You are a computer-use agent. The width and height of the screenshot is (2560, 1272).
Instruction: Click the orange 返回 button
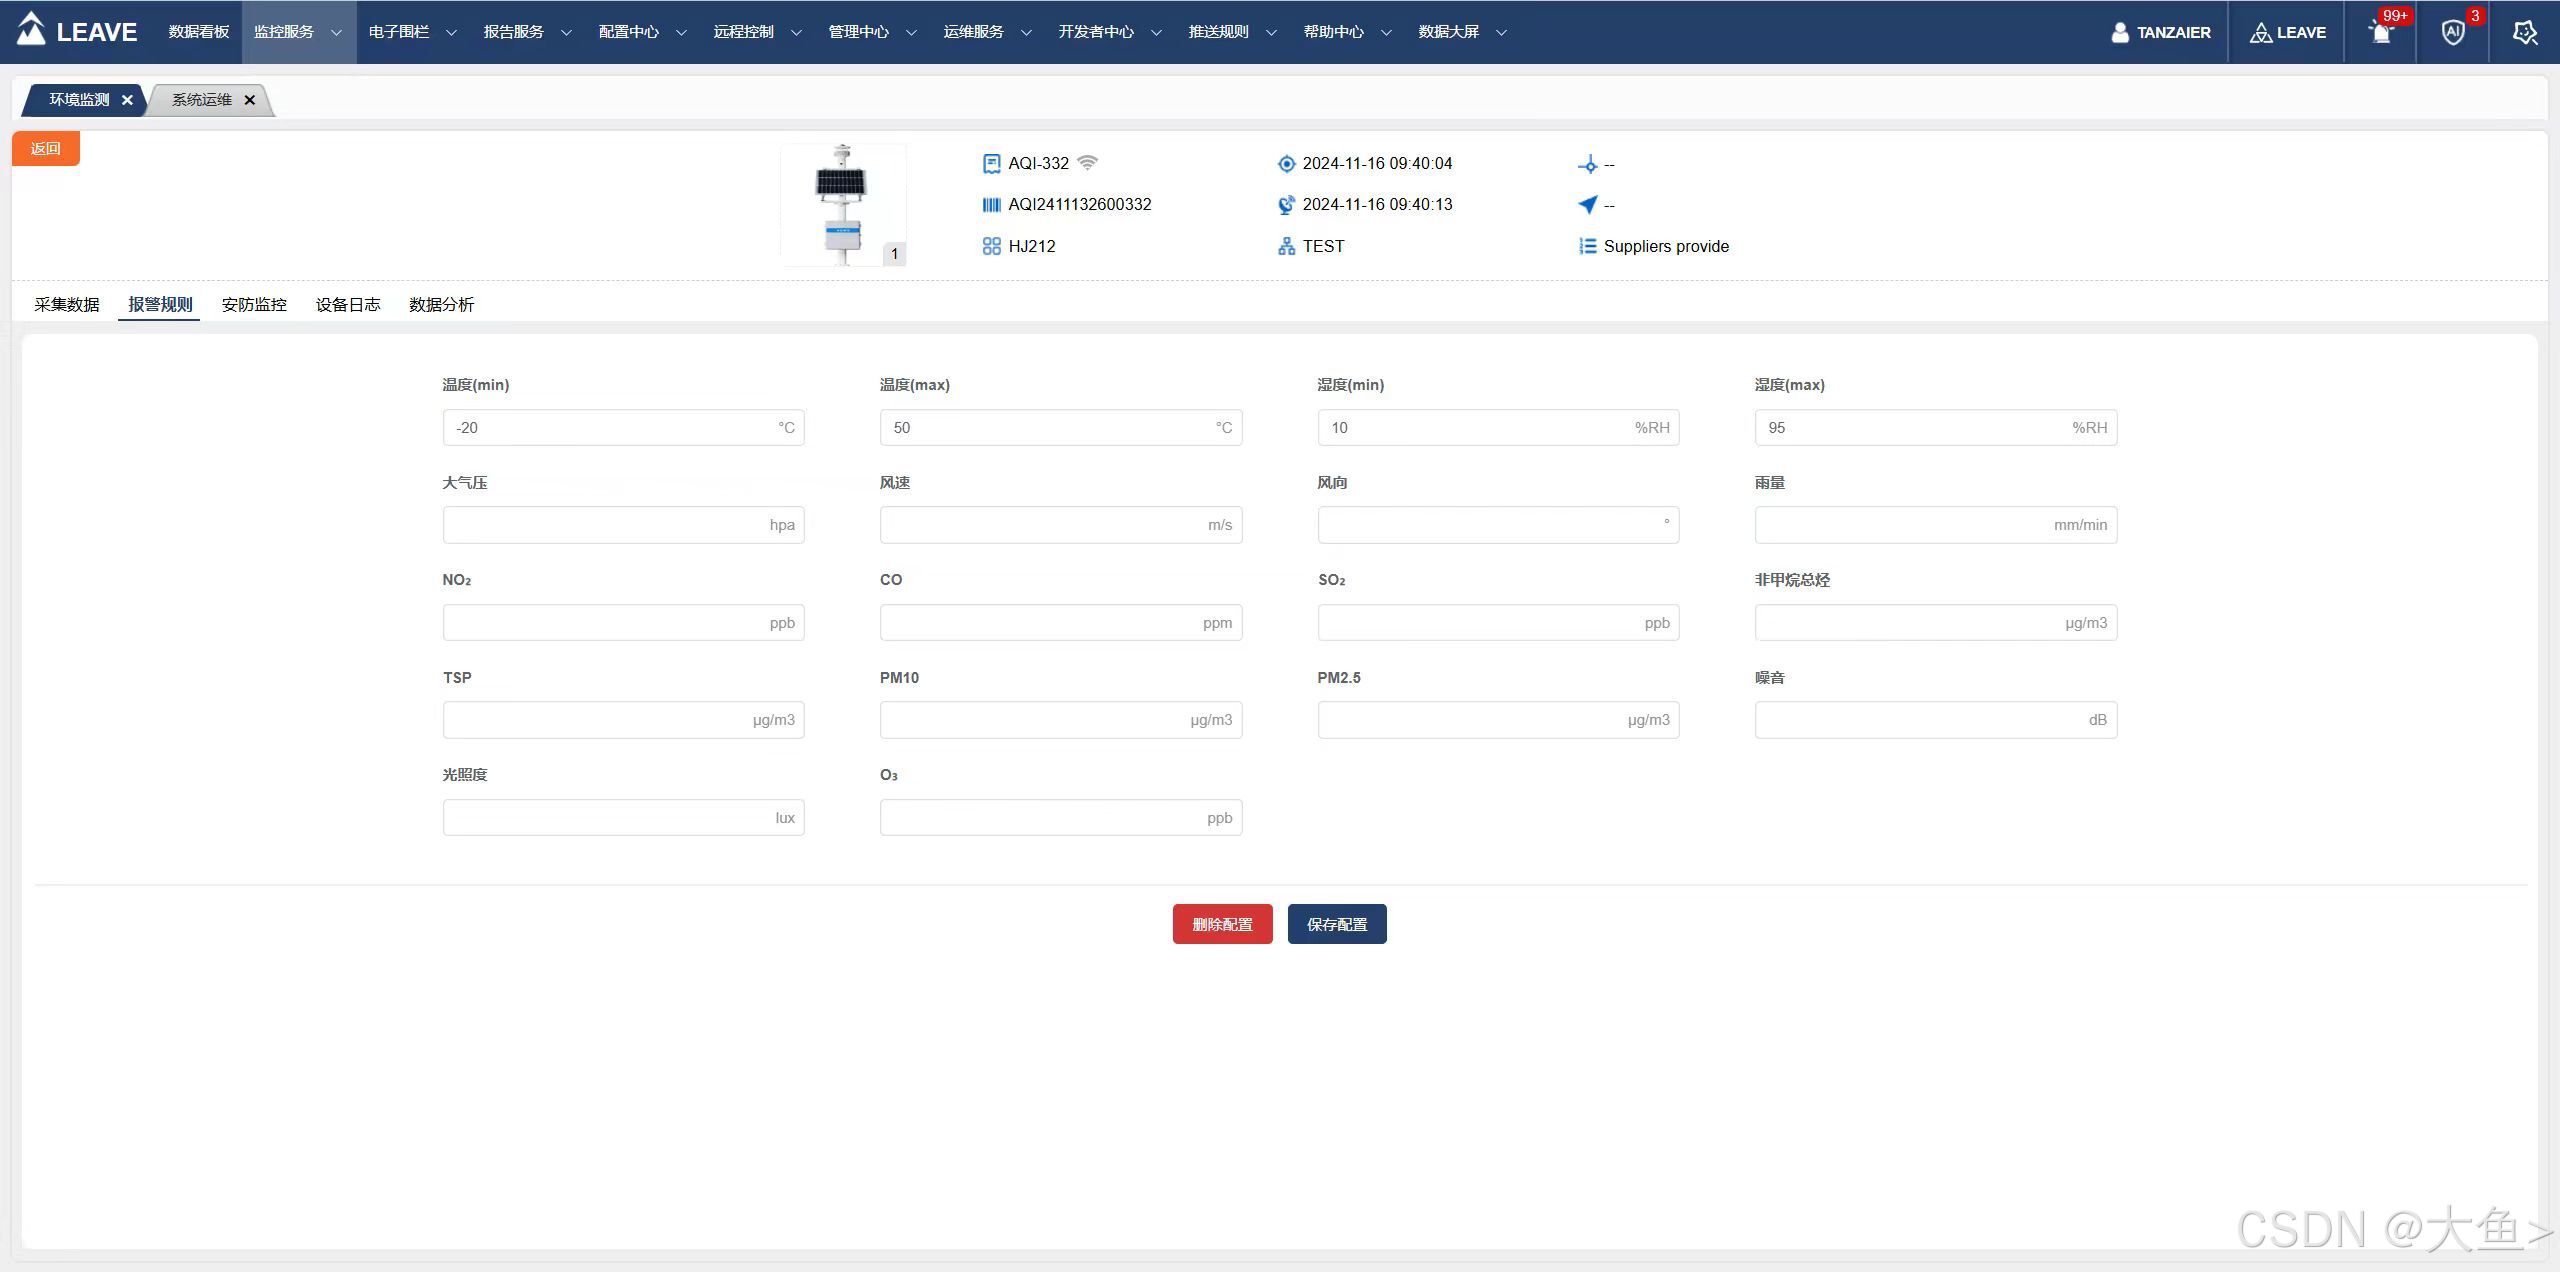pyautogui.click(x=46, y=149)
